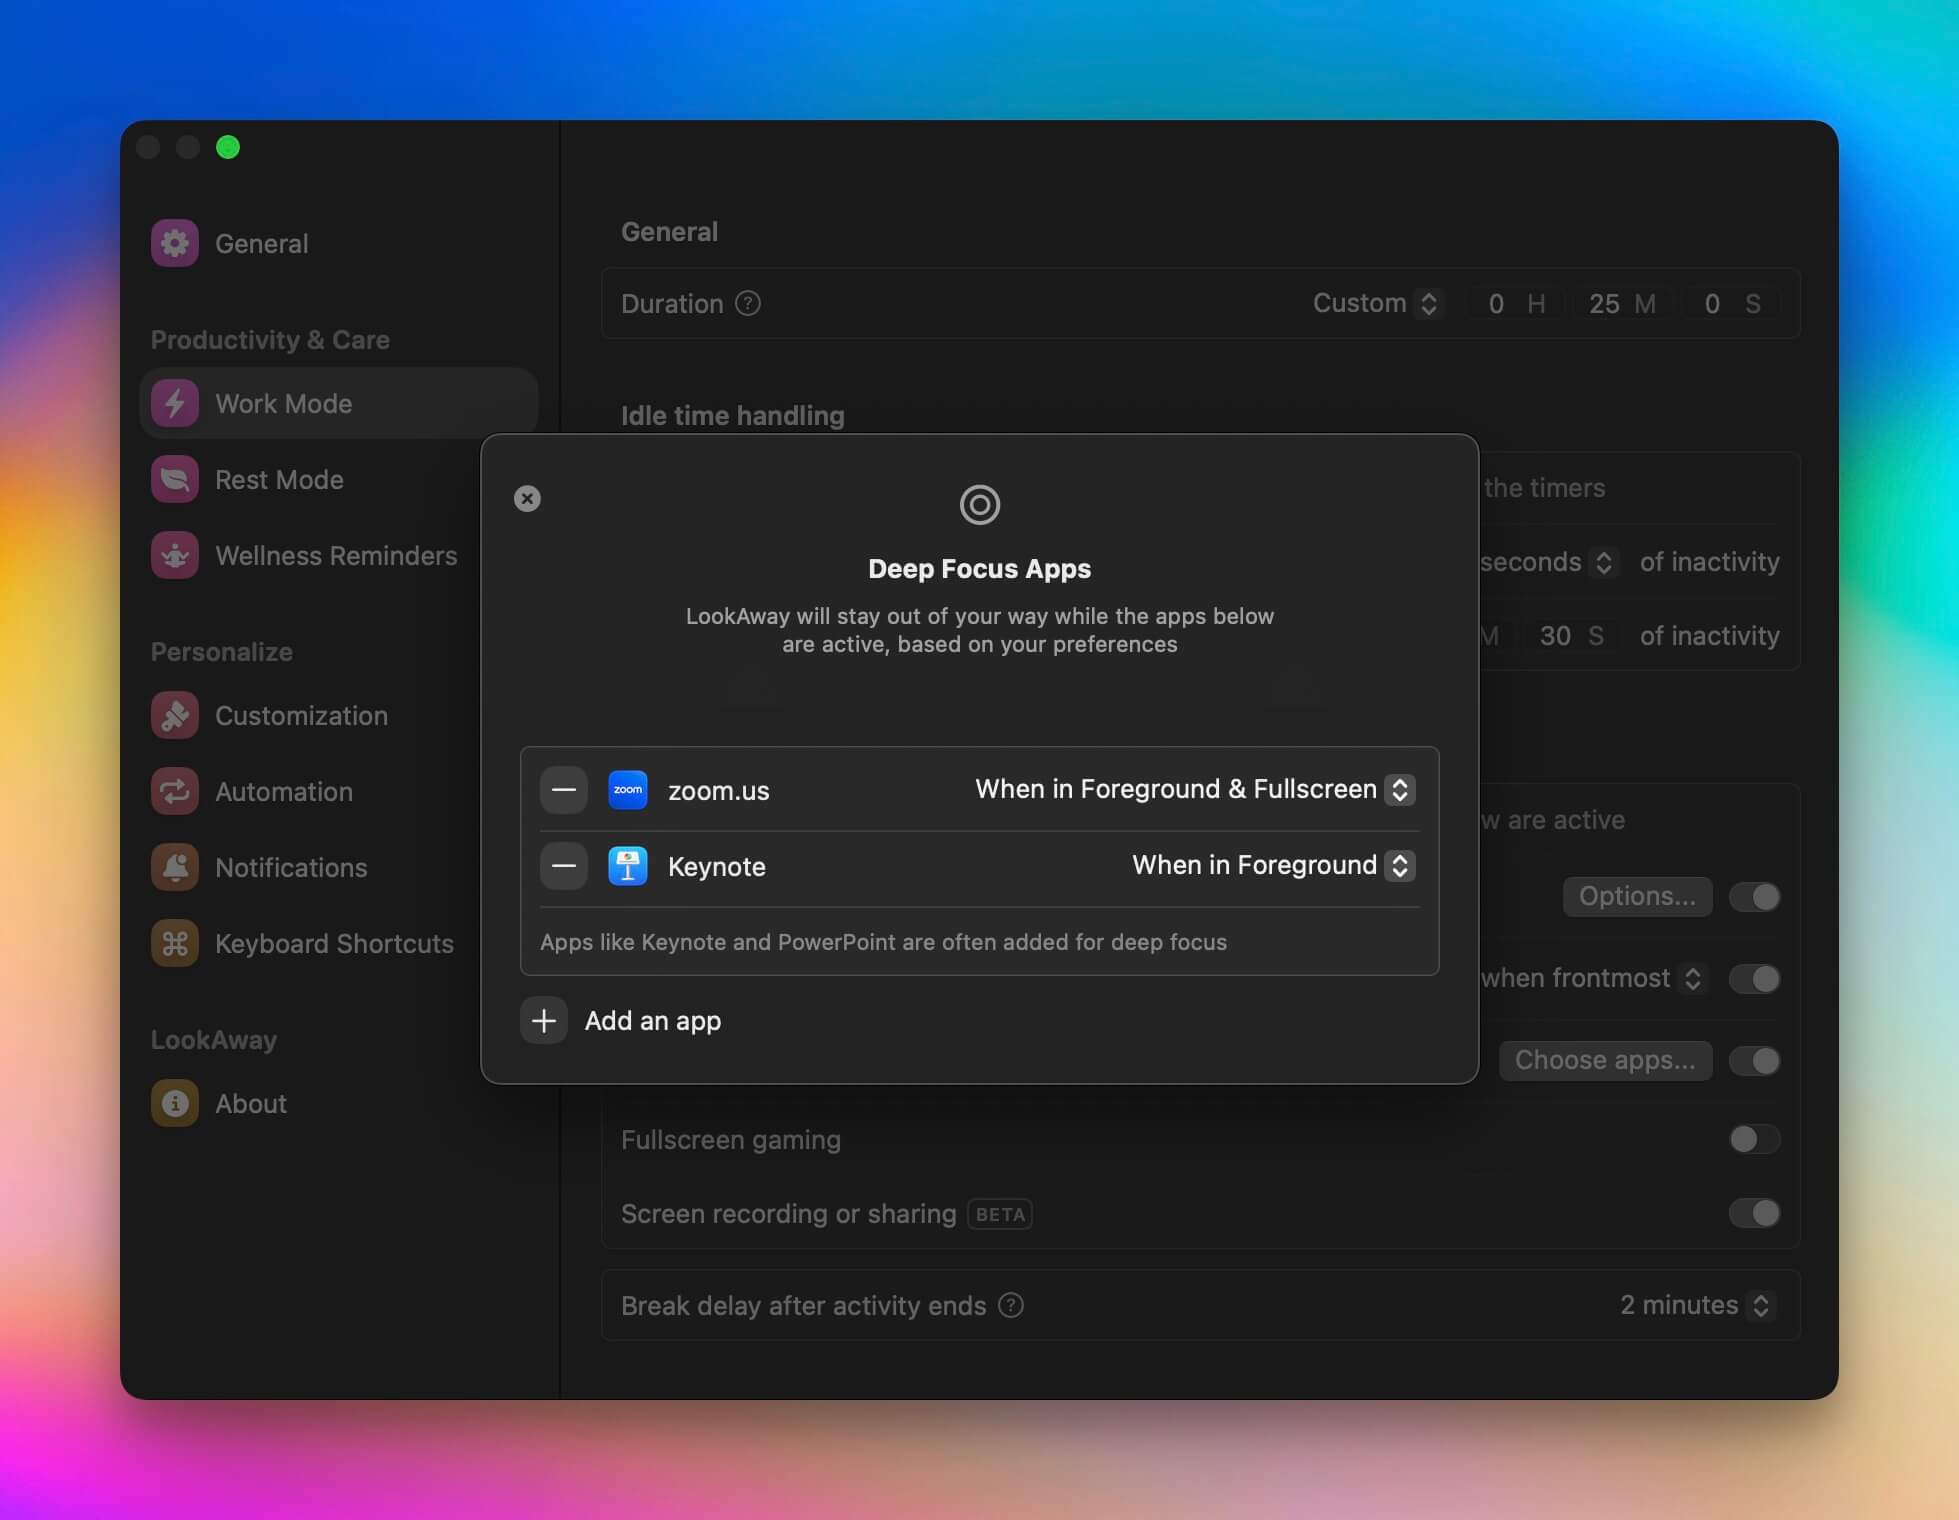Click the Customization sidebar icon
The height and width of the screenshot is (1520, 1959).
(x=175, y=714)
